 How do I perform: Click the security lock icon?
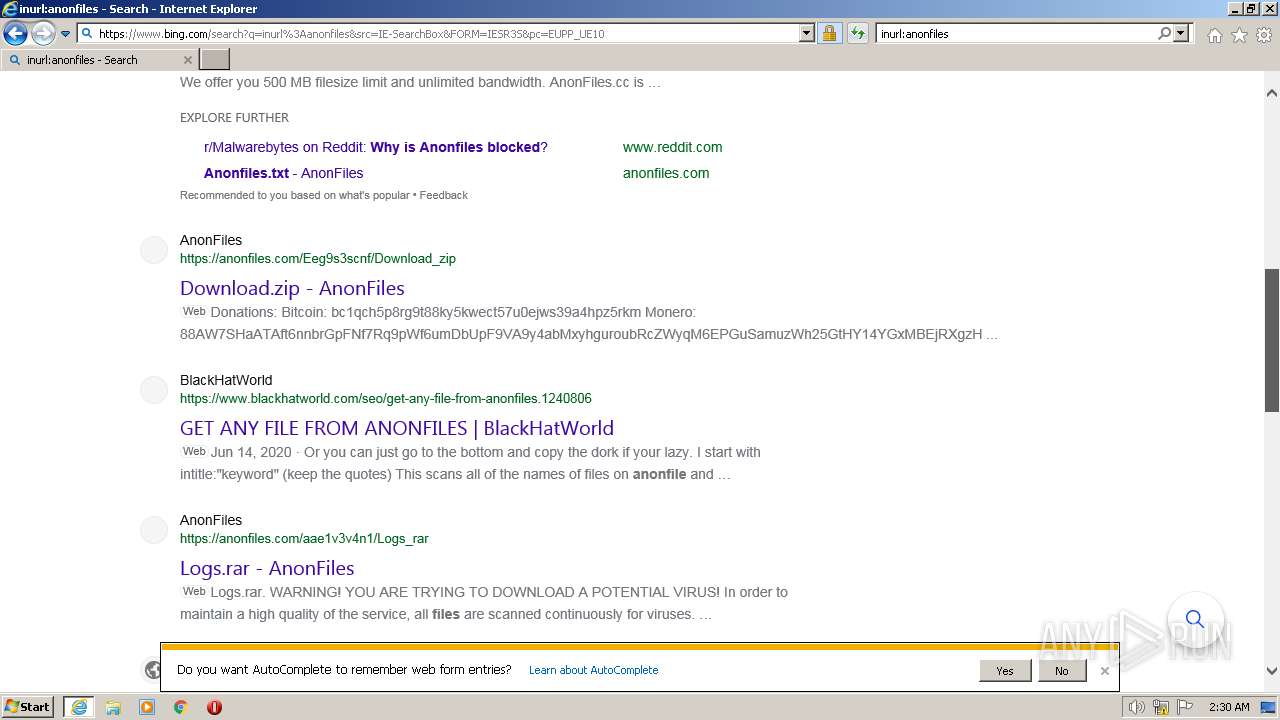829,34
